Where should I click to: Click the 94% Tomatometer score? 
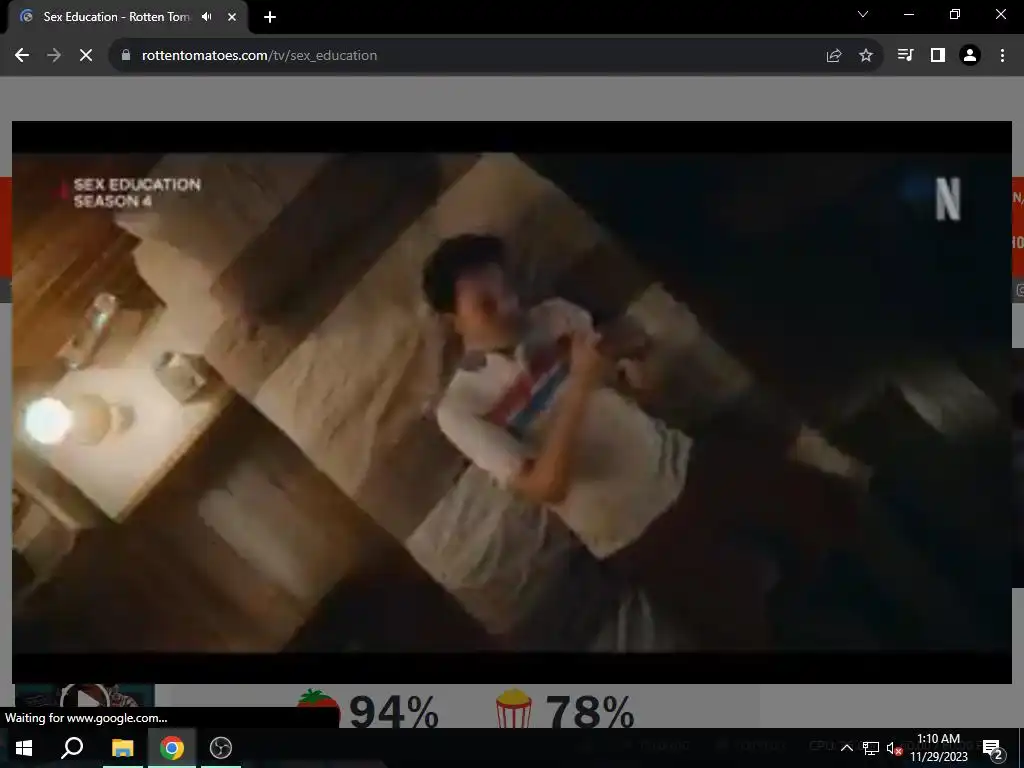pyautogui.click(x=393, y=711)
